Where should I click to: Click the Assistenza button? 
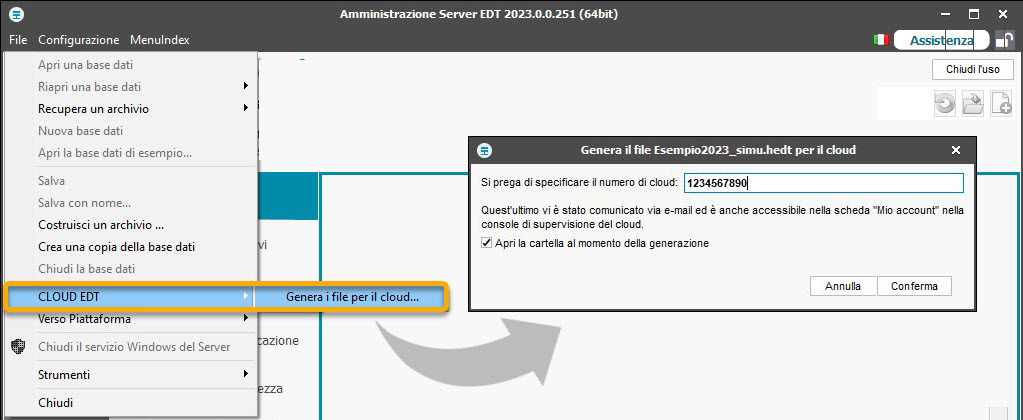tap(941, 40)
